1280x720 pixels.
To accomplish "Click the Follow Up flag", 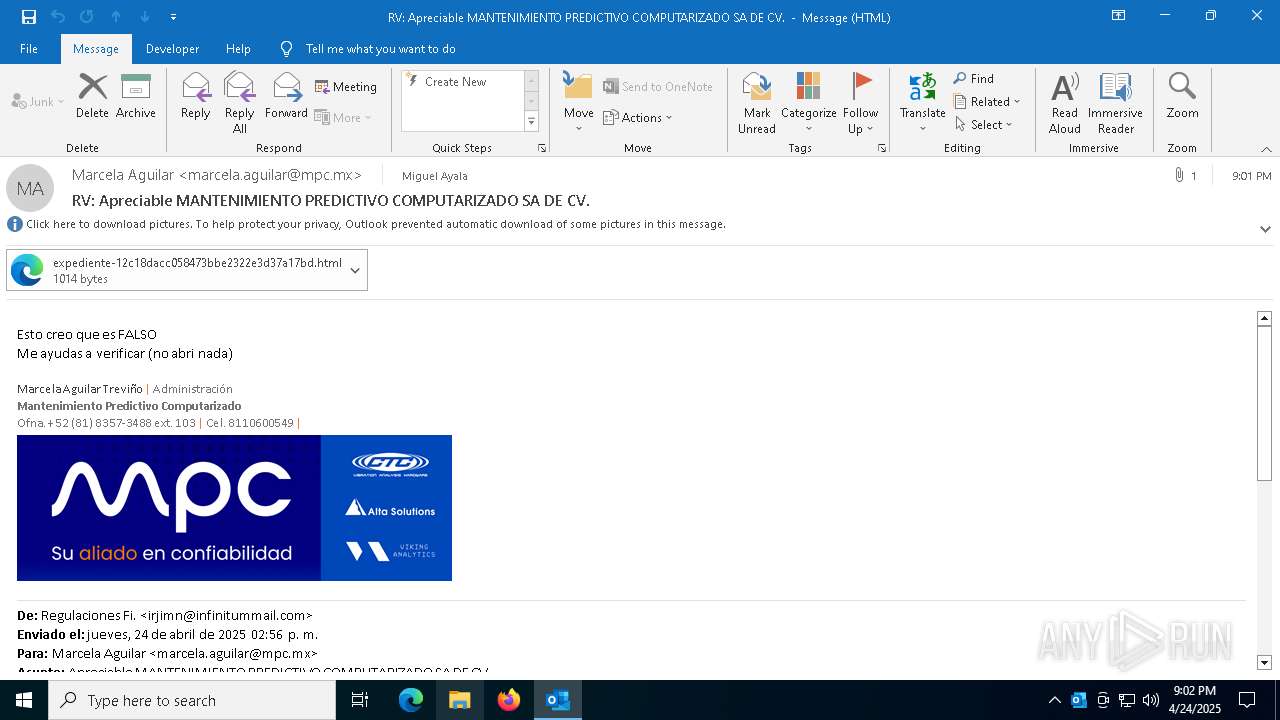I will [861, 103].
